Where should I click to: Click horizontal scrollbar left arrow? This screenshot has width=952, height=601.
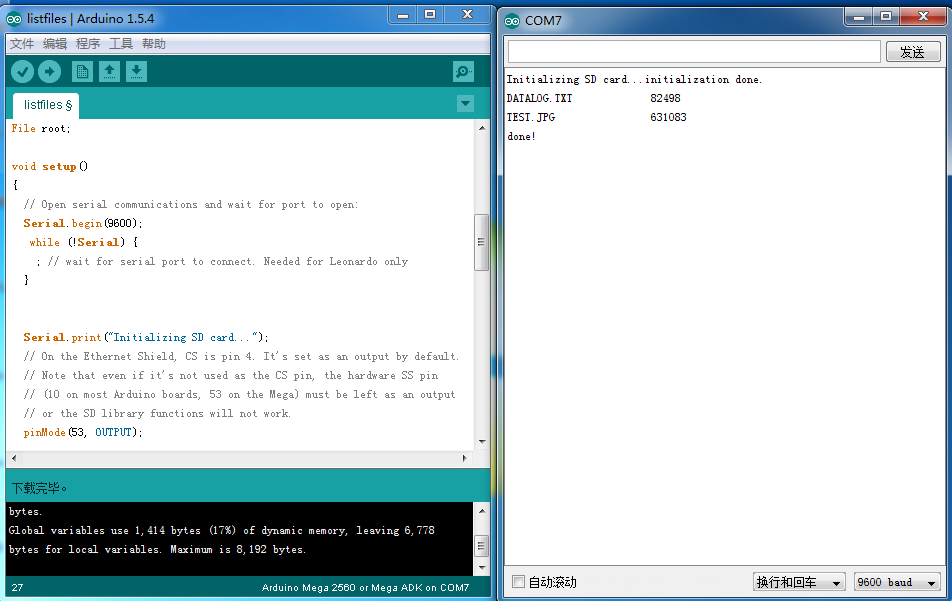pyautogui.click(x=13, y=458)
